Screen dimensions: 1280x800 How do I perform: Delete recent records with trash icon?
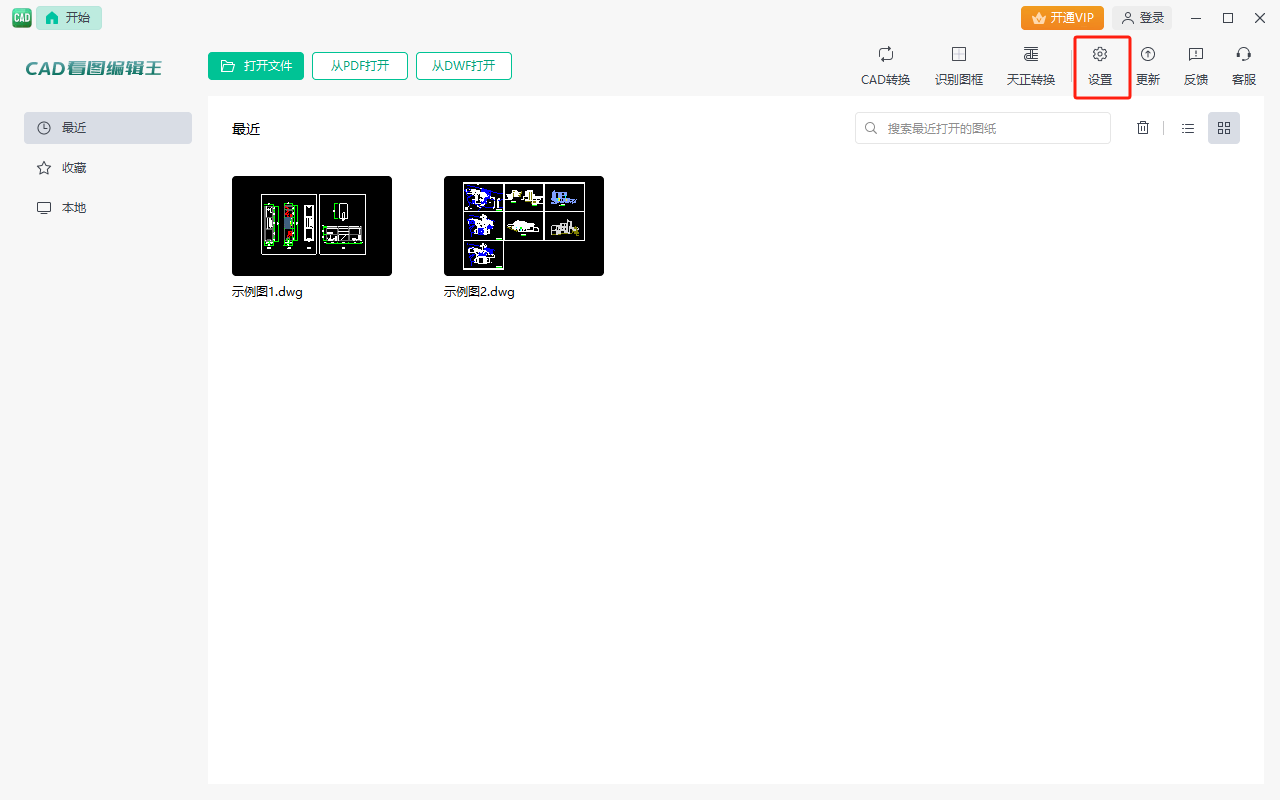(x=1143, y=128)
